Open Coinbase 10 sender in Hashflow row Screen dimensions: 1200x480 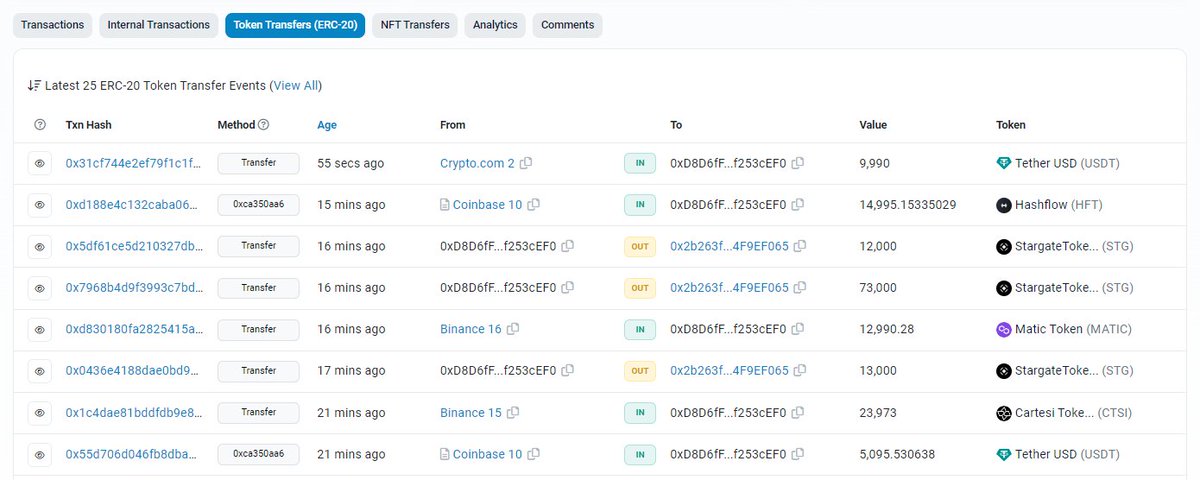(487, 205)
